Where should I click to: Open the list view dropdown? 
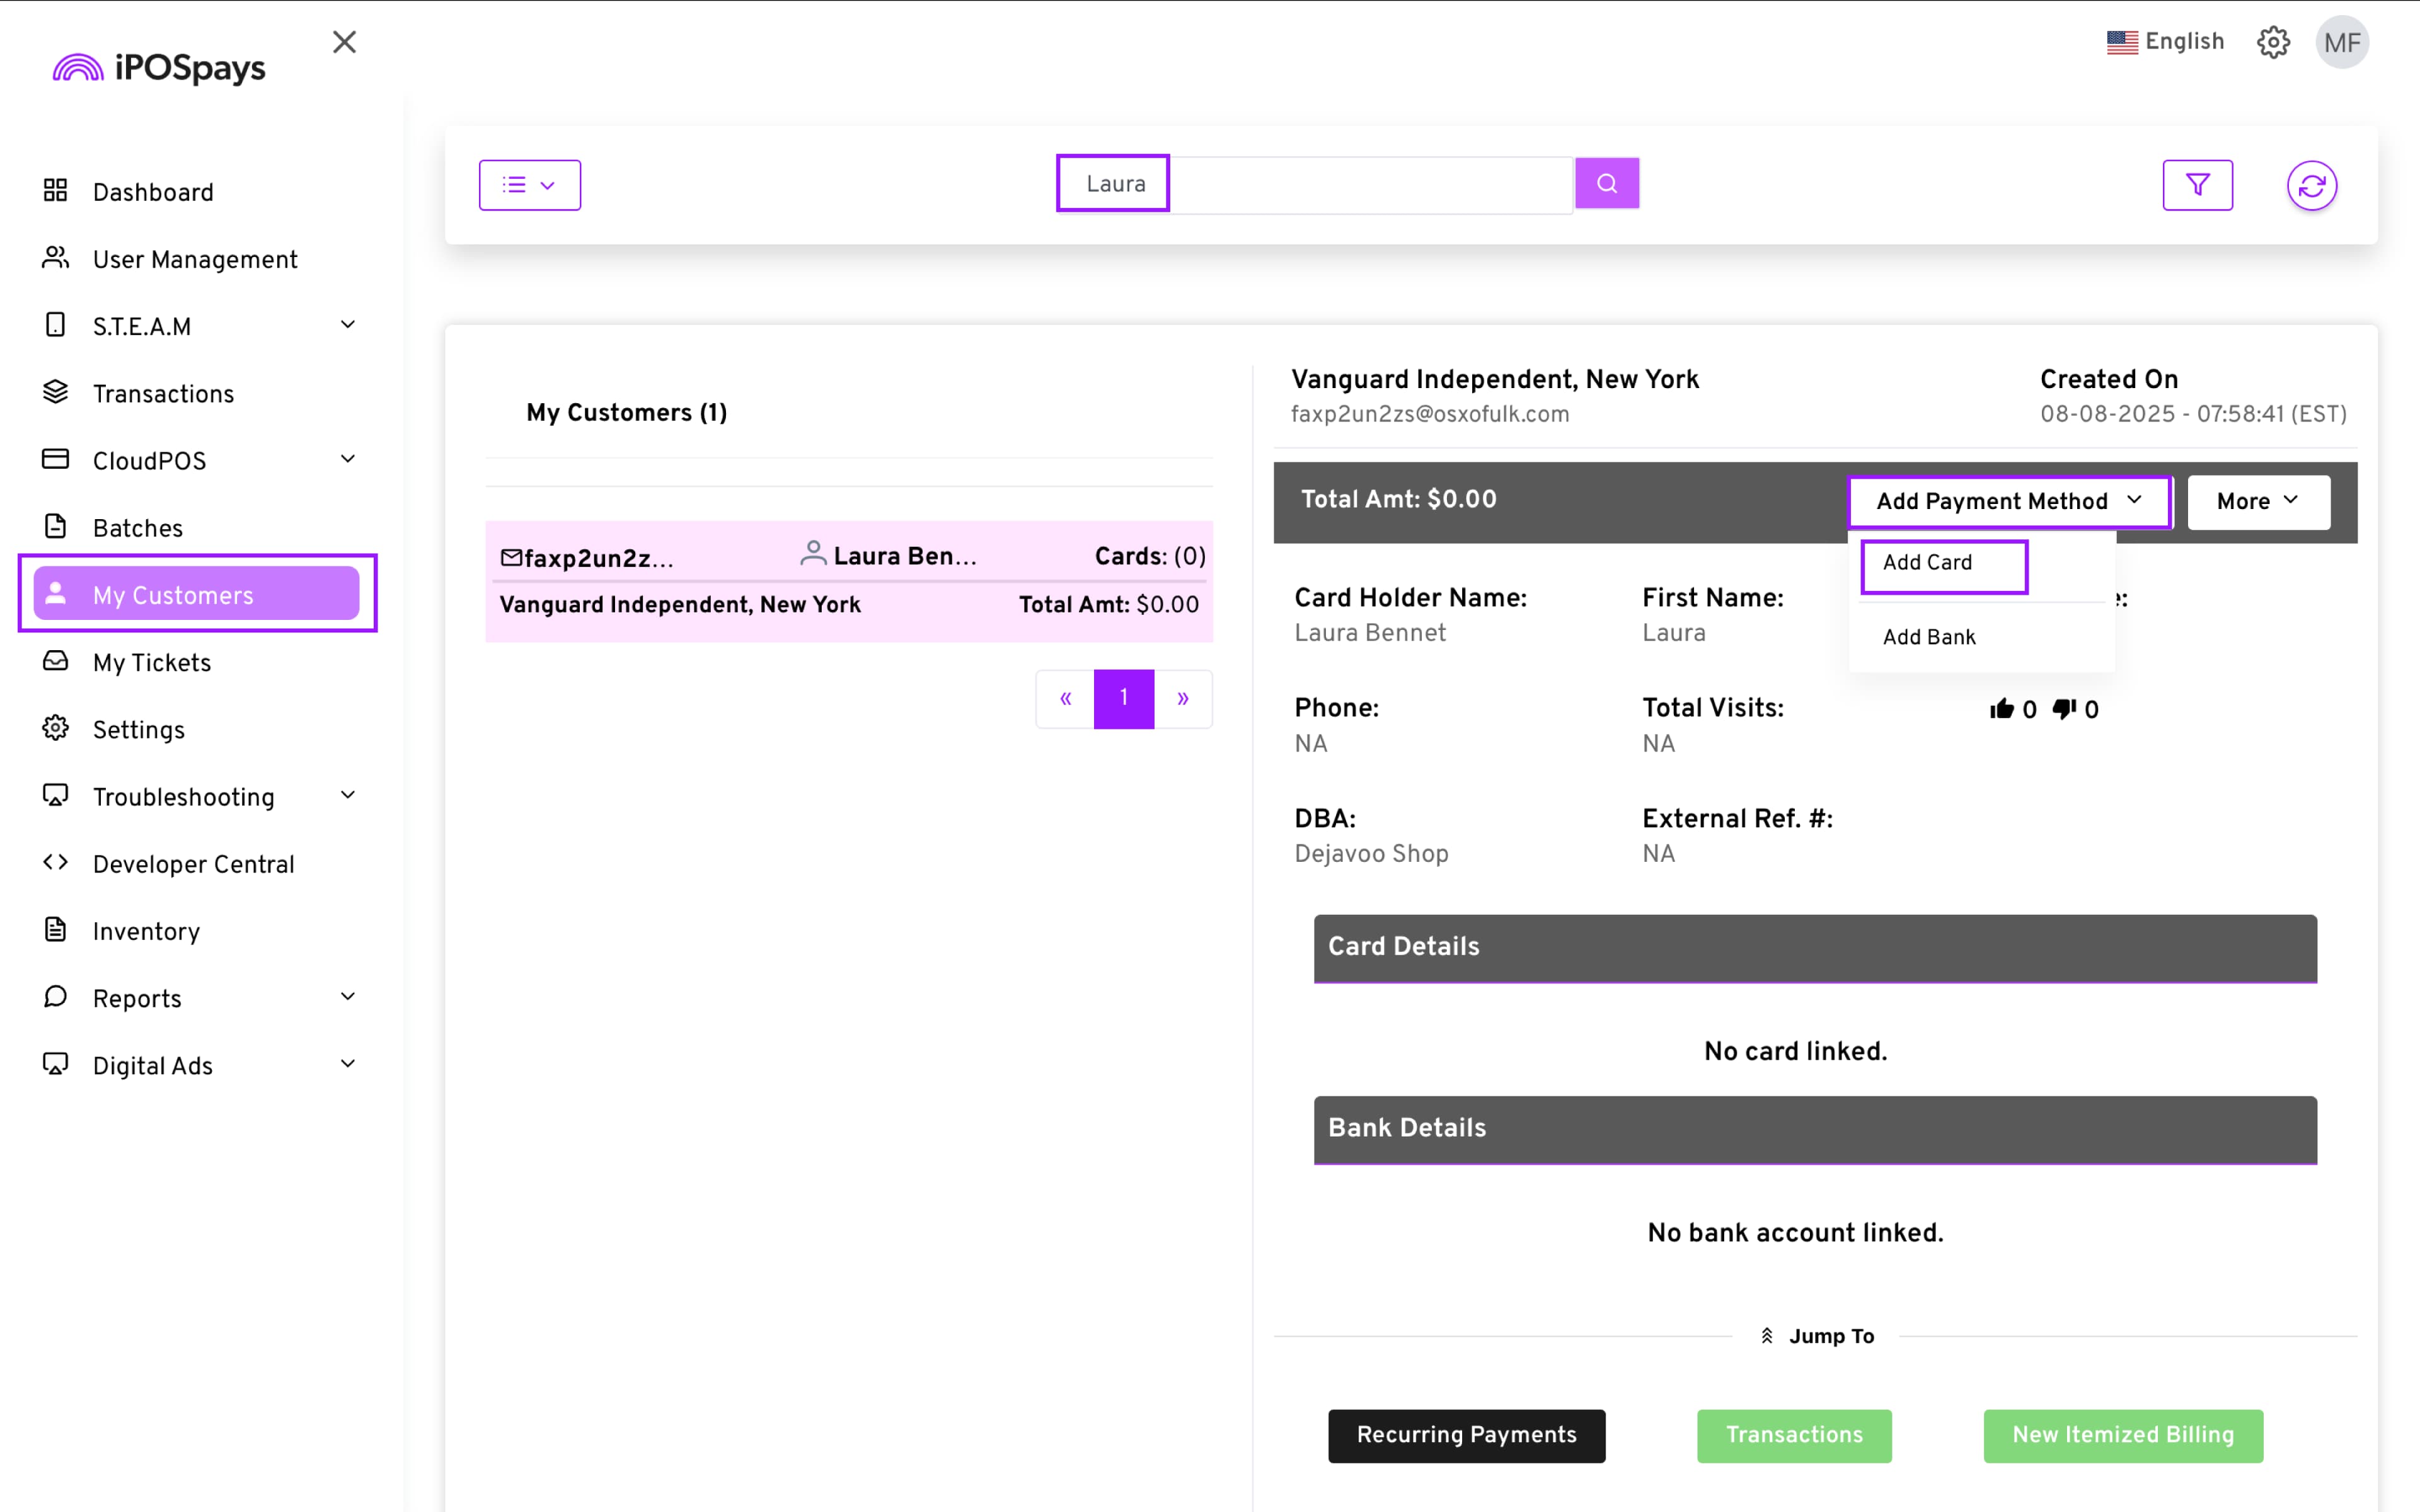(x=529, y=185)
